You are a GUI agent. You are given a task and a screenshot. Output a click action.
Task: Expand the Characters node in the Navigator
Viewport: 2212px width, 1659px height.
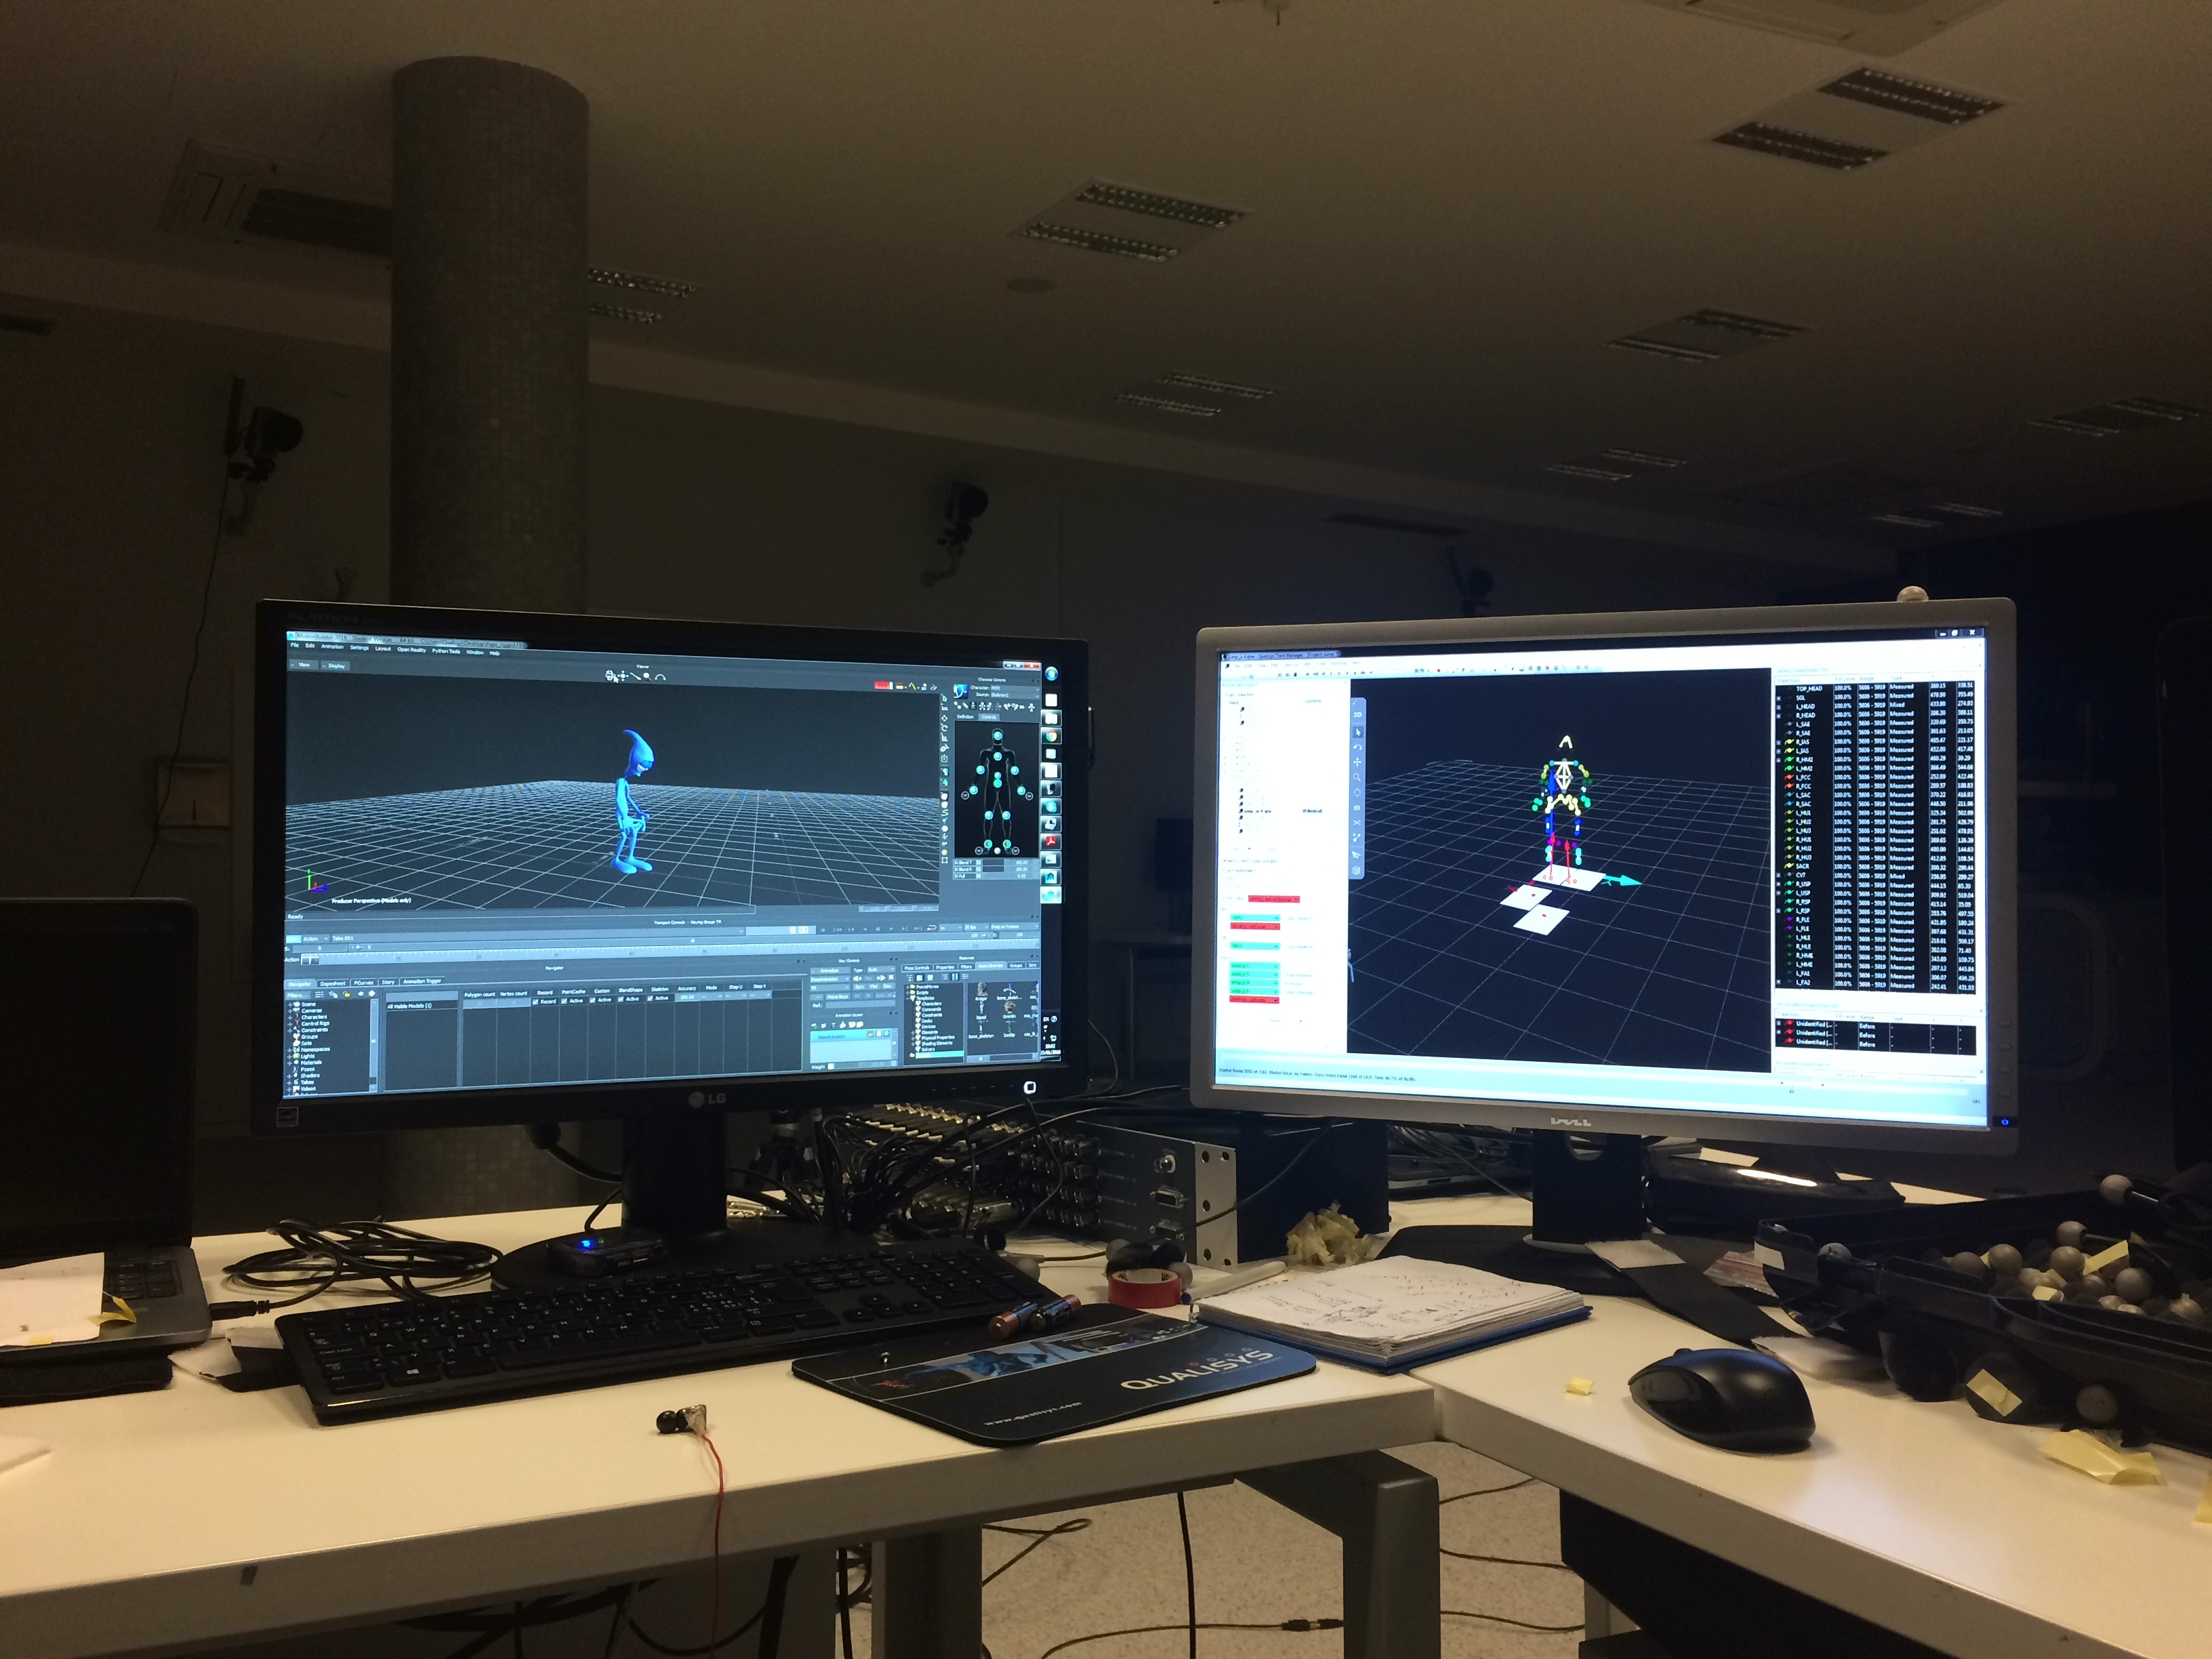pyautogui.click(x=290, y=1018)
